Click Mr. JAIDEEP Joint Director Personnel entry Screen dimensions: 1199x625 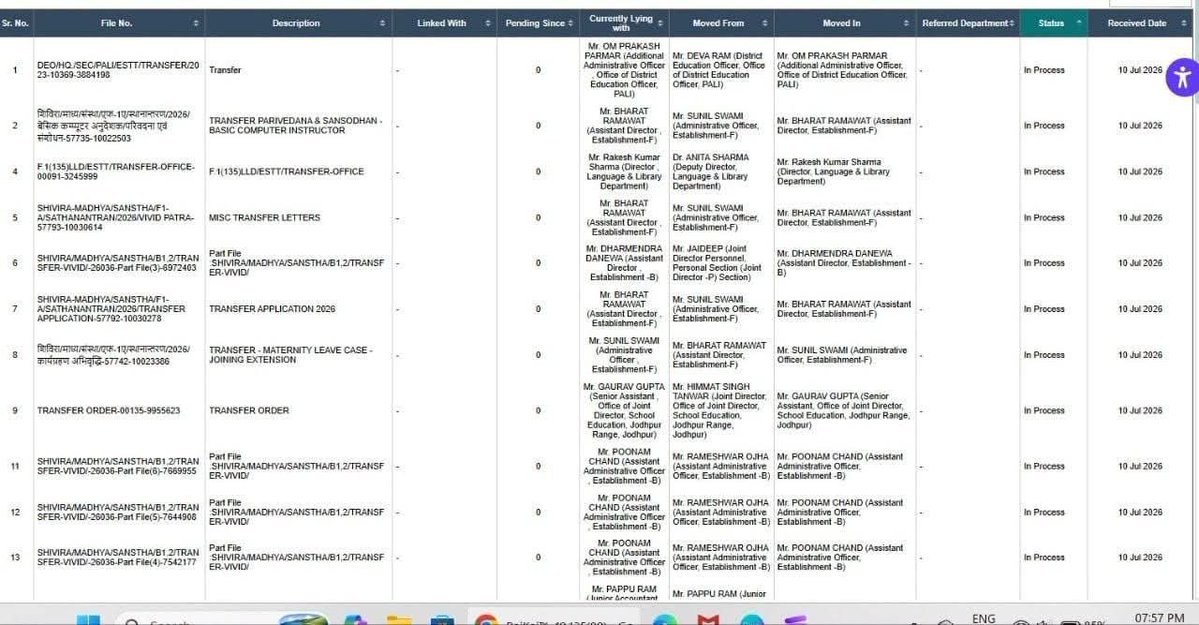[717, 263]
